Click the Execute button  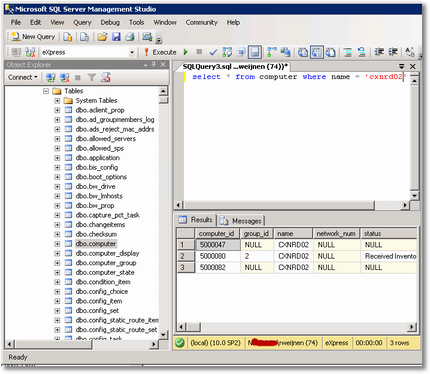point(160,52)
